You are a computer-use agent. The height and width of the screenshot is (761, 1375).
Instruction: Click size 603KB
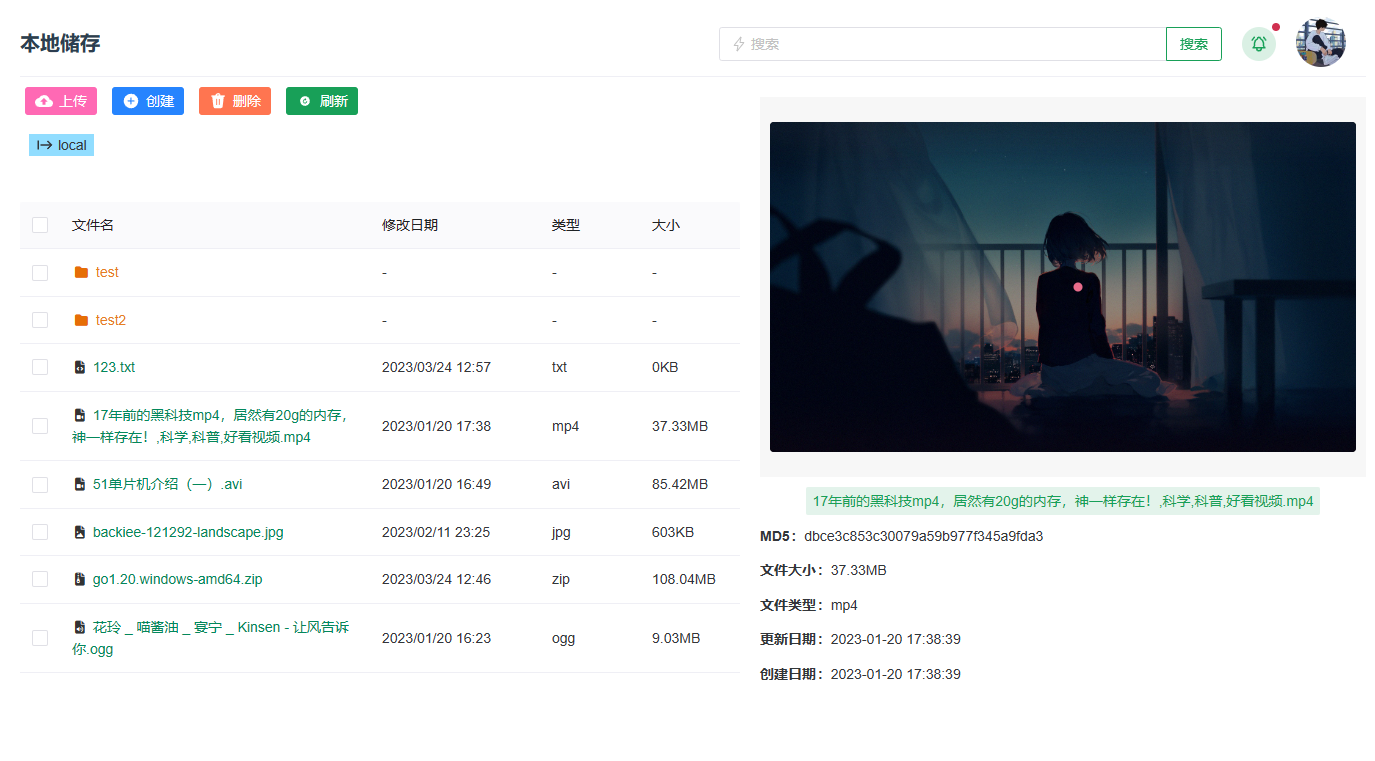click(673, 532)
